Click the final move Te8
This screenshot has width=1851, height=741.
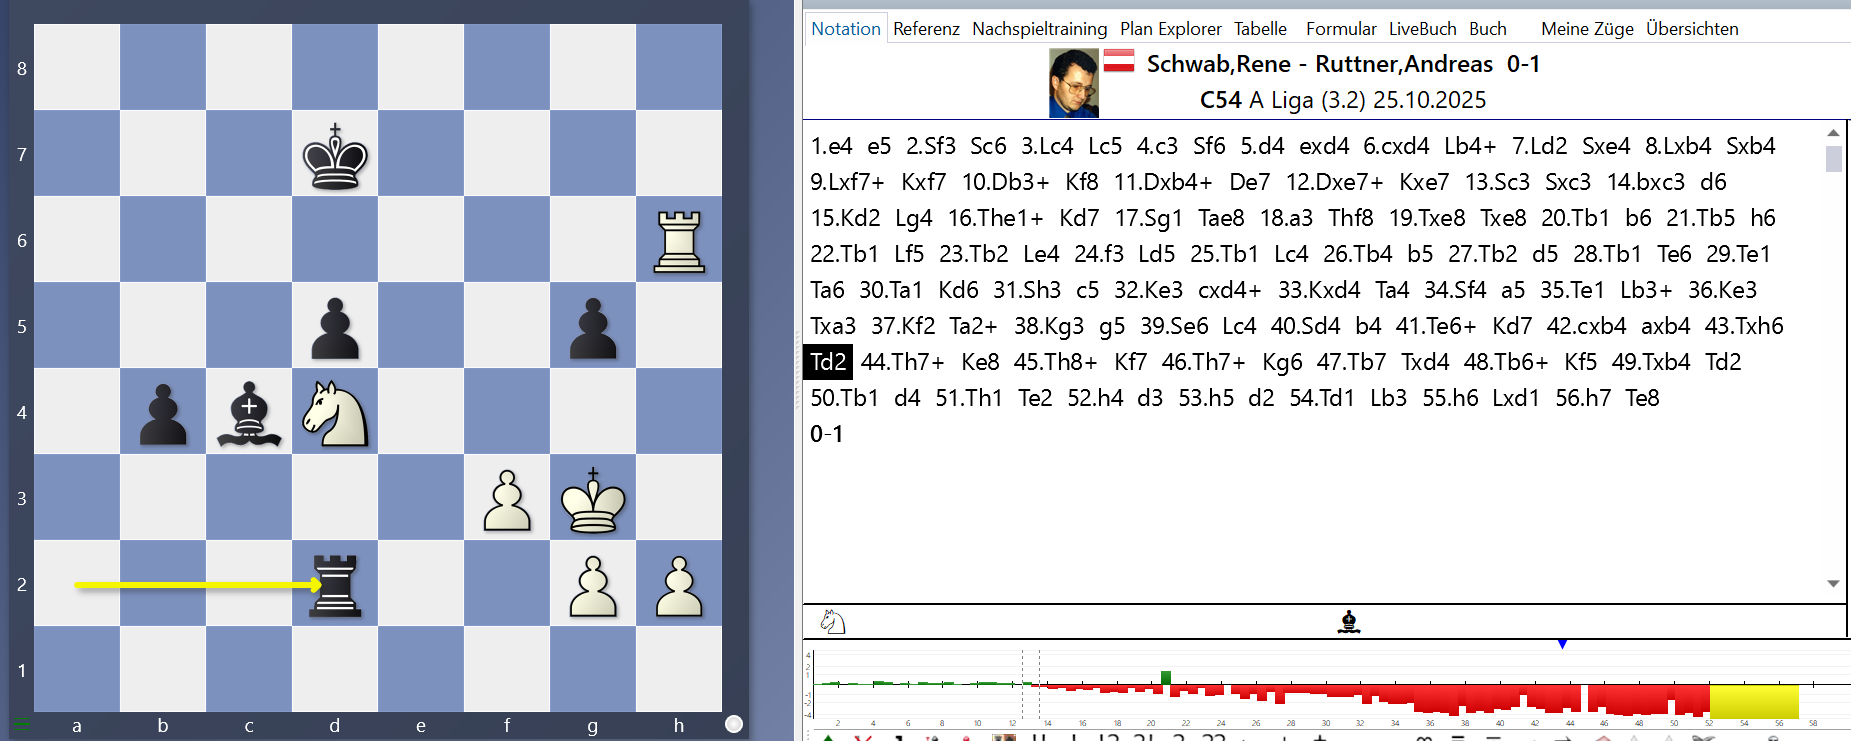[1642, 398]
